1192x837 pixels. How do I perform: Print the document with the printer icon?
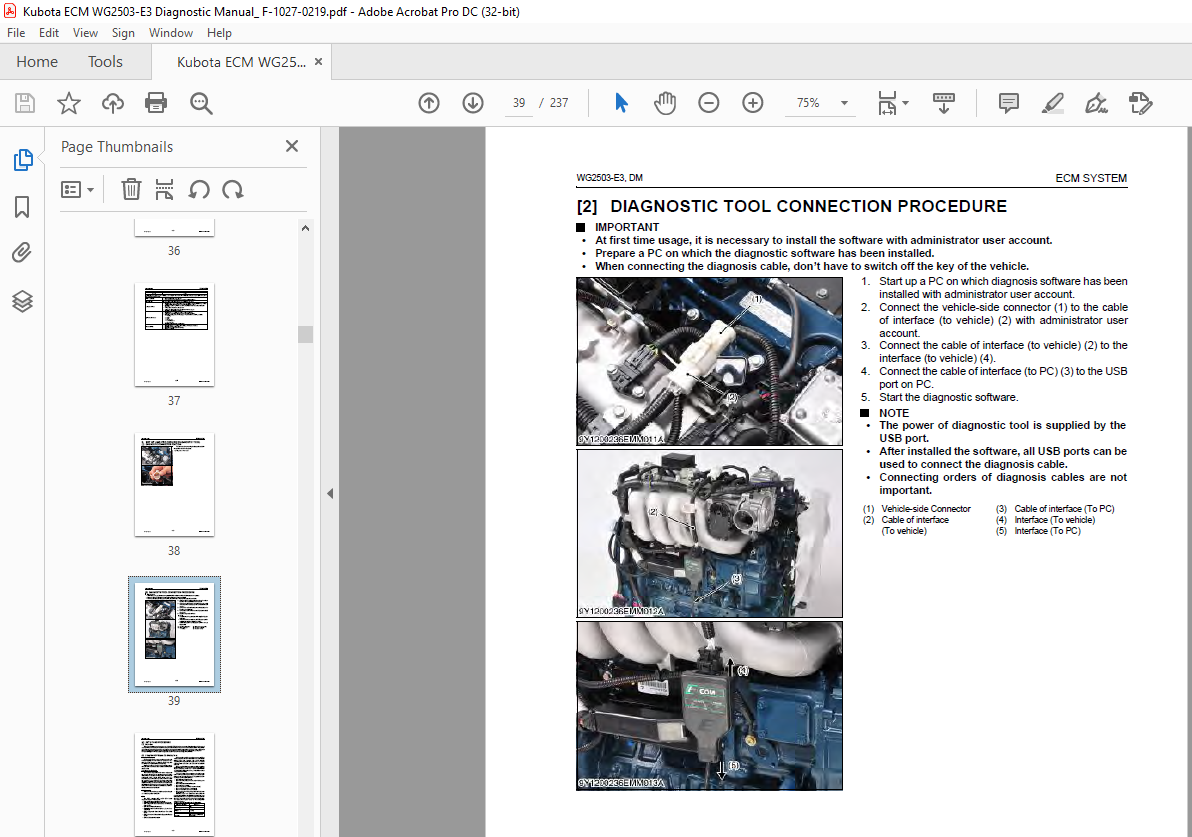(156, 103)
